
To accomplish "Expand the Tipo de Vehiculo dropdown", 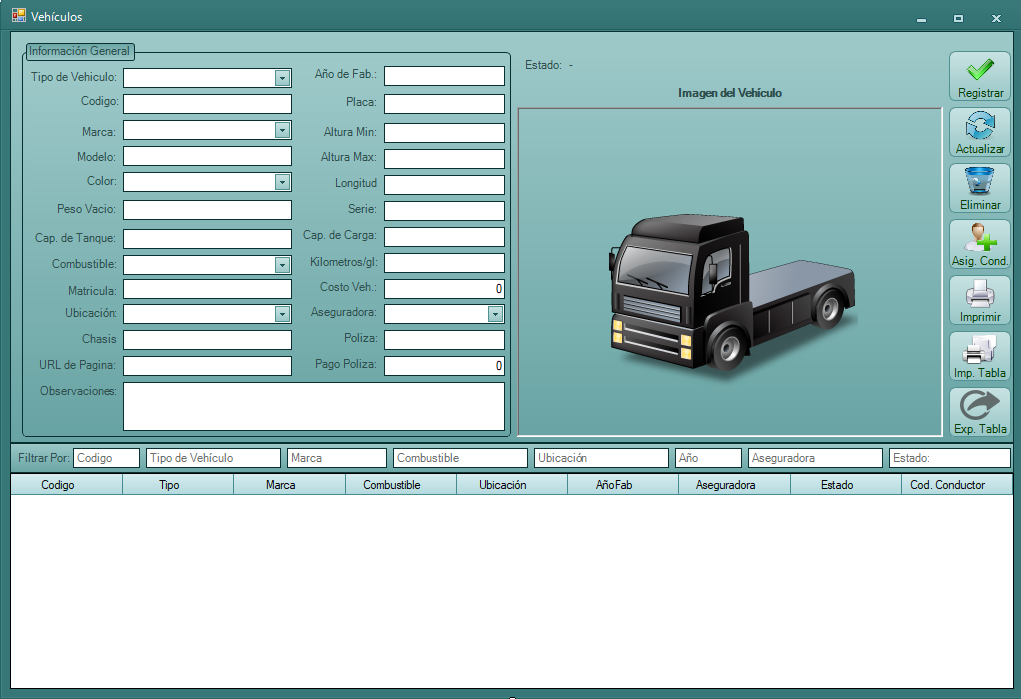I will (x=282, y=78).
